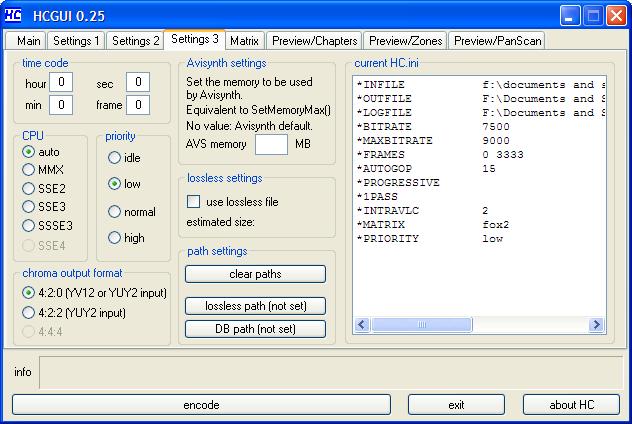Open the about HC dialog
632x424 pixels.
[571, 405]
